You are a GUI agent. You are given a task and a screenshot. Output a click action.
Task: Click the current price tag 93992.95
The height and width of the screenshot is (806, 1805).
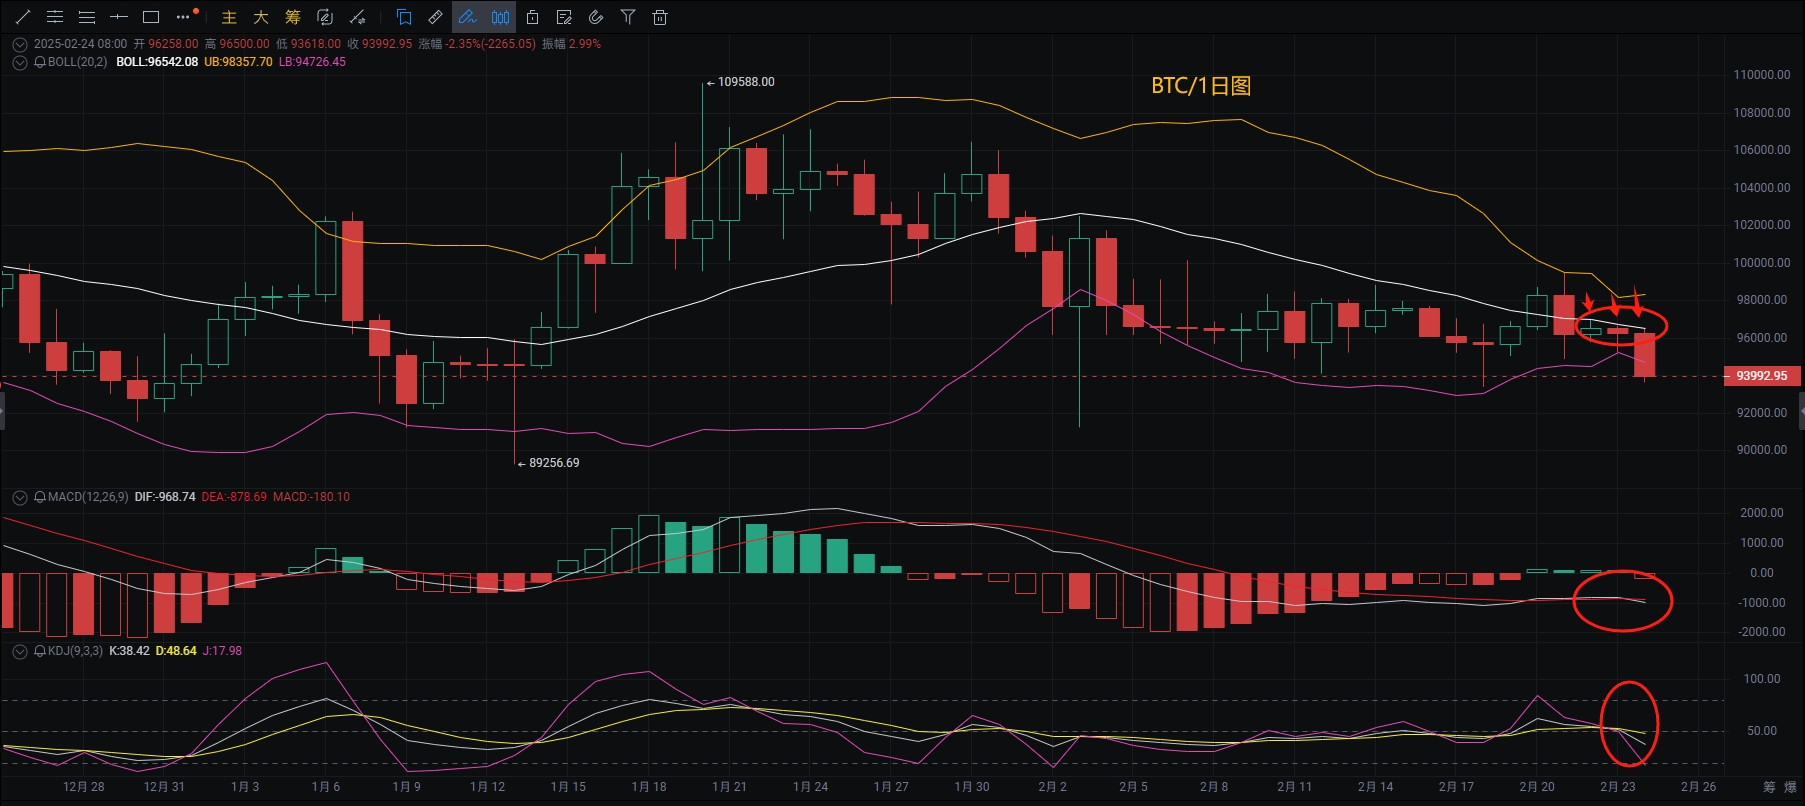coord(1762,376)
